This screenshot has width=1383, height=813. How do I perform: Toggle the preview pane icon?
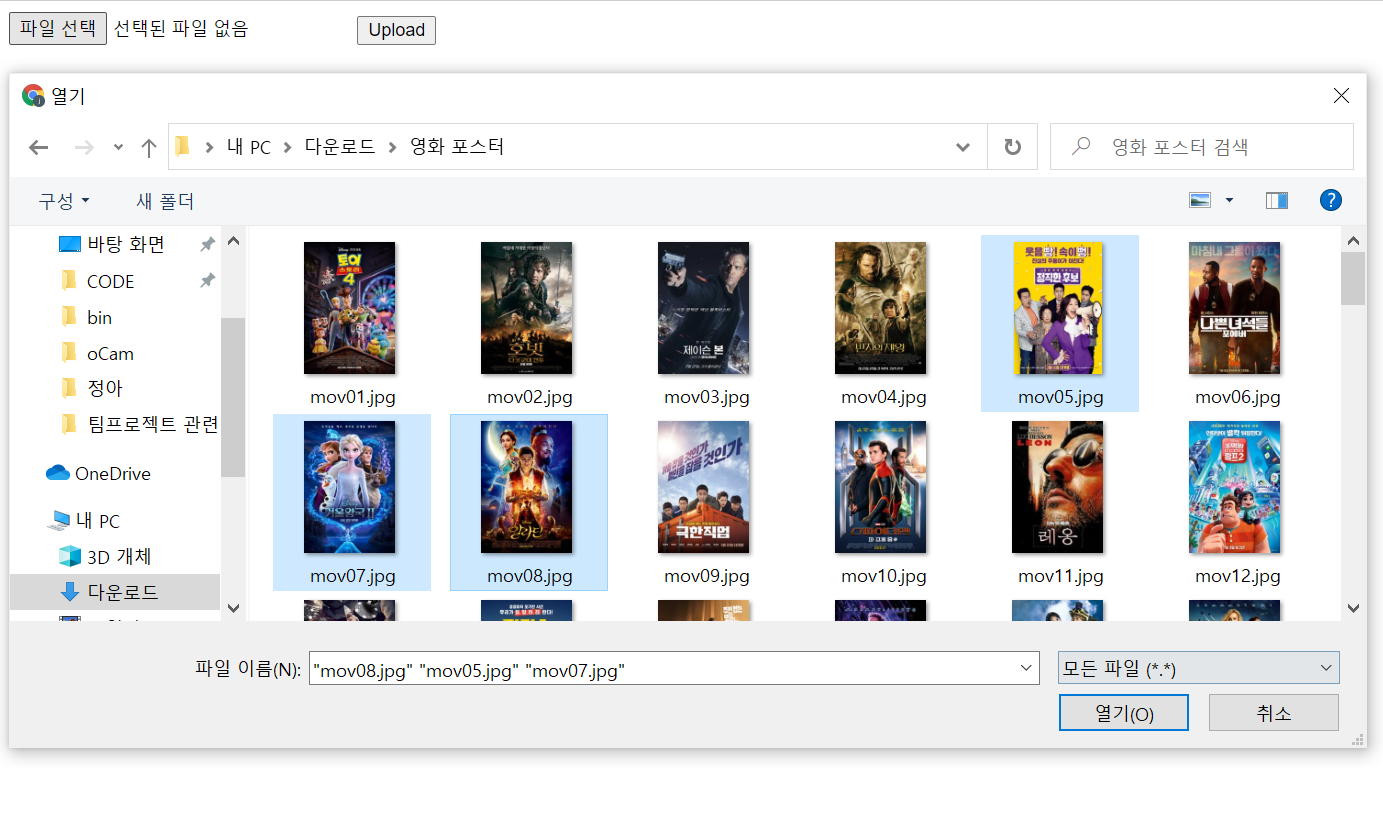tap(1277, 200)
